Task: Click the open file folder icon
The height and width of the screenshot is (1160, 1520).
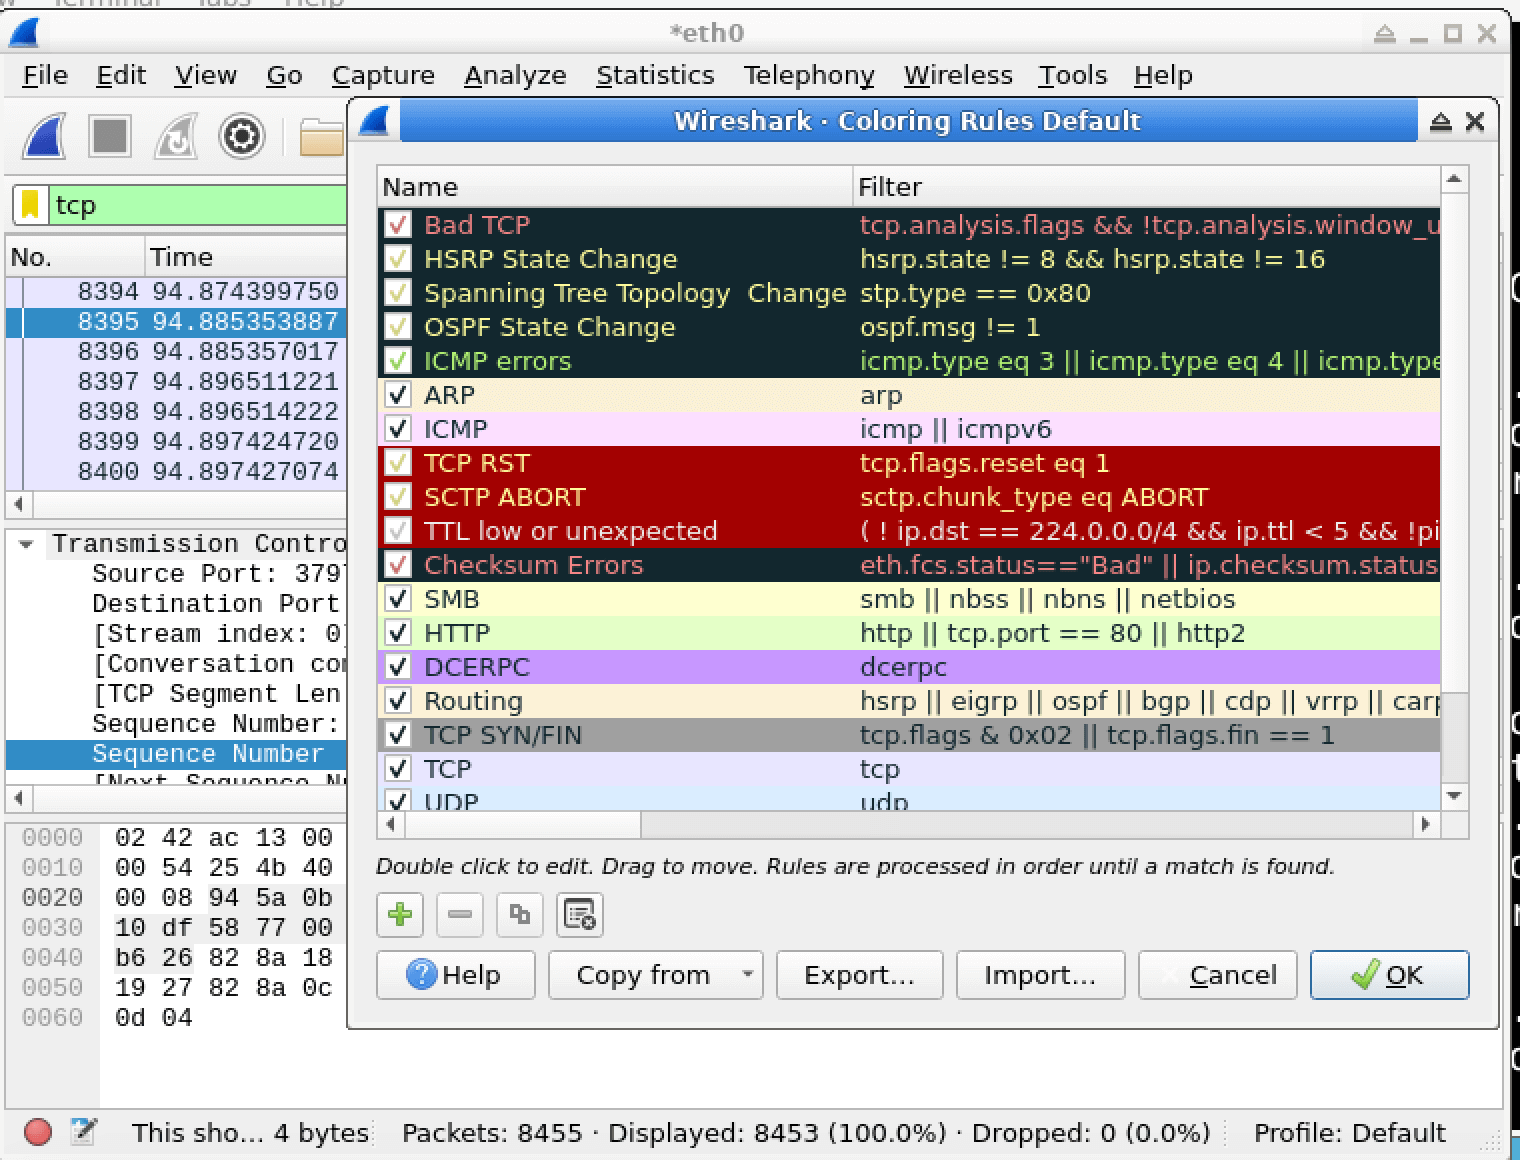Action: click(322, 137)
